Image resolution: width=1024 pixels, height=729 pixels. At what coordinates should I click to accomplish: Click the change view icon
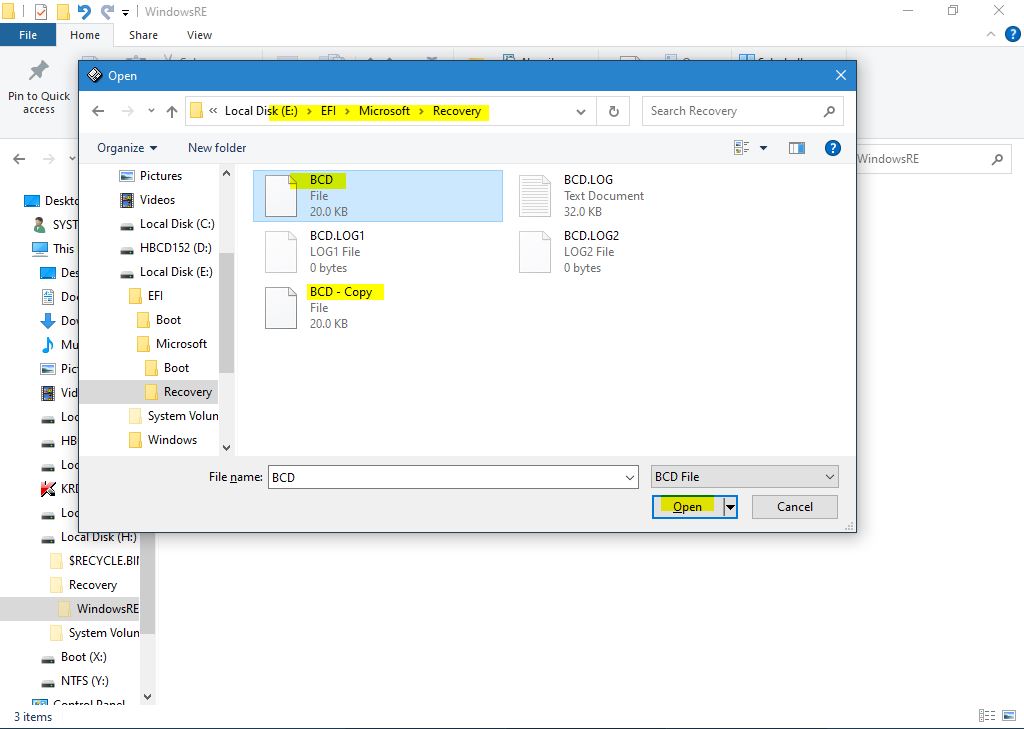(x=742, y=148)
